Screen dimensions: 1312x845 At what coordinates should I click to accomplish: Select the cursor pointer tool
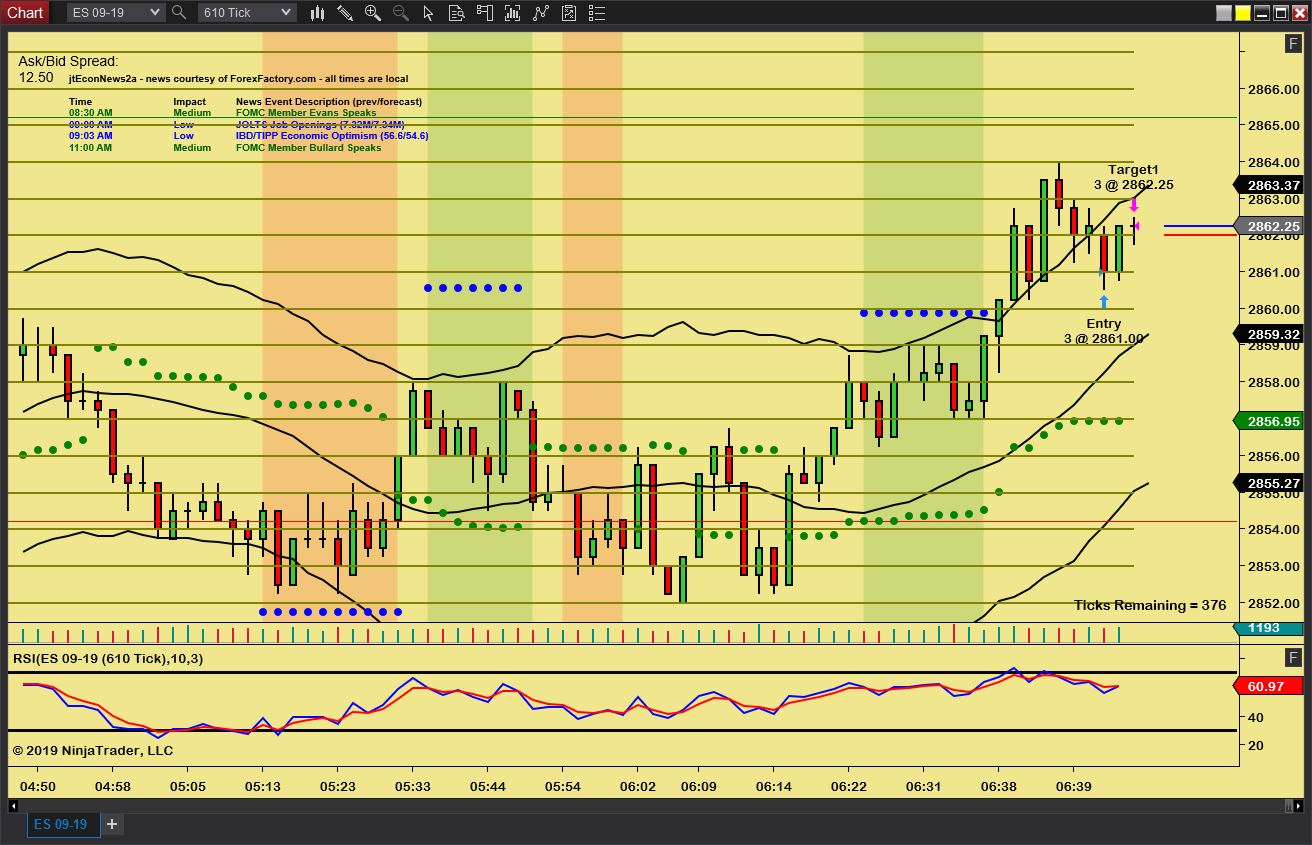tap(429, 13)
